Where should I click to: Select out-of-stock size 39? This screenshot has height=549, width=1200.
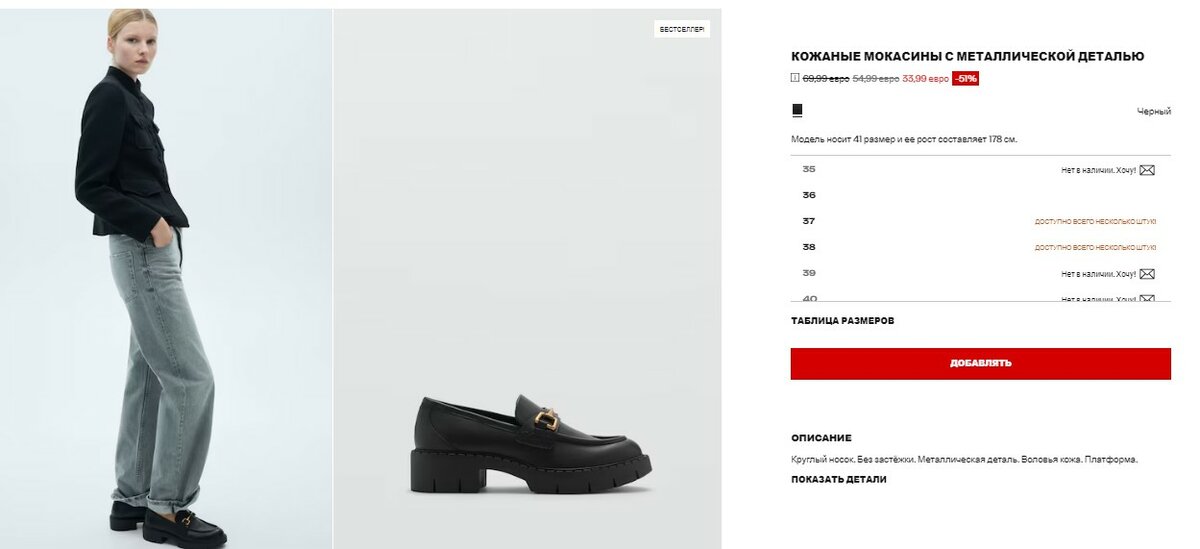809,273
